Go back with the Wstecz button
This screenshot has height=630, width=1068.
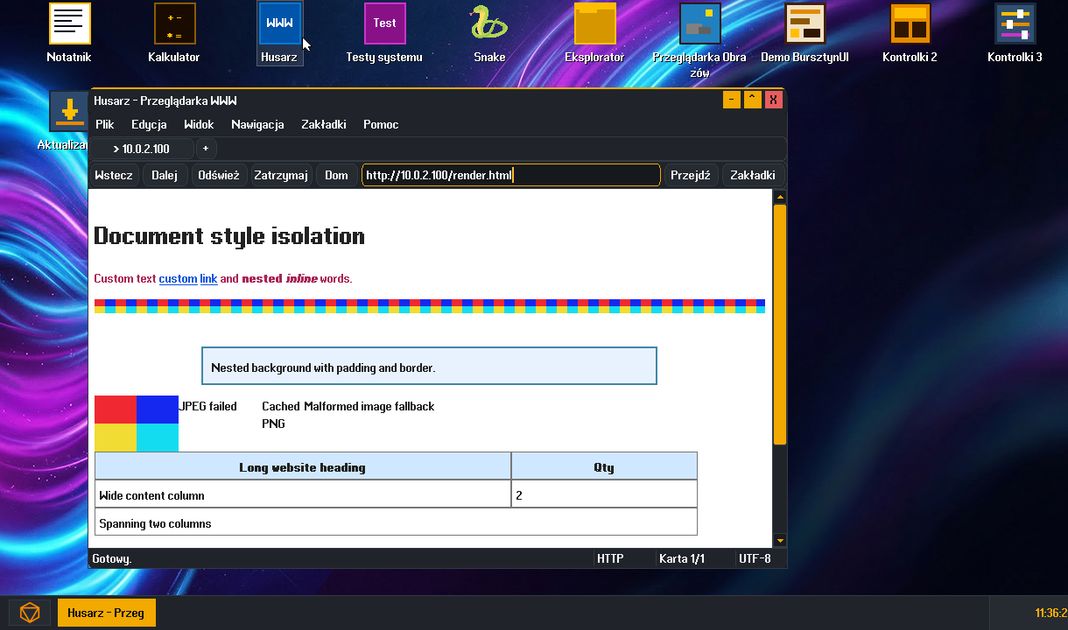(114, 175)
